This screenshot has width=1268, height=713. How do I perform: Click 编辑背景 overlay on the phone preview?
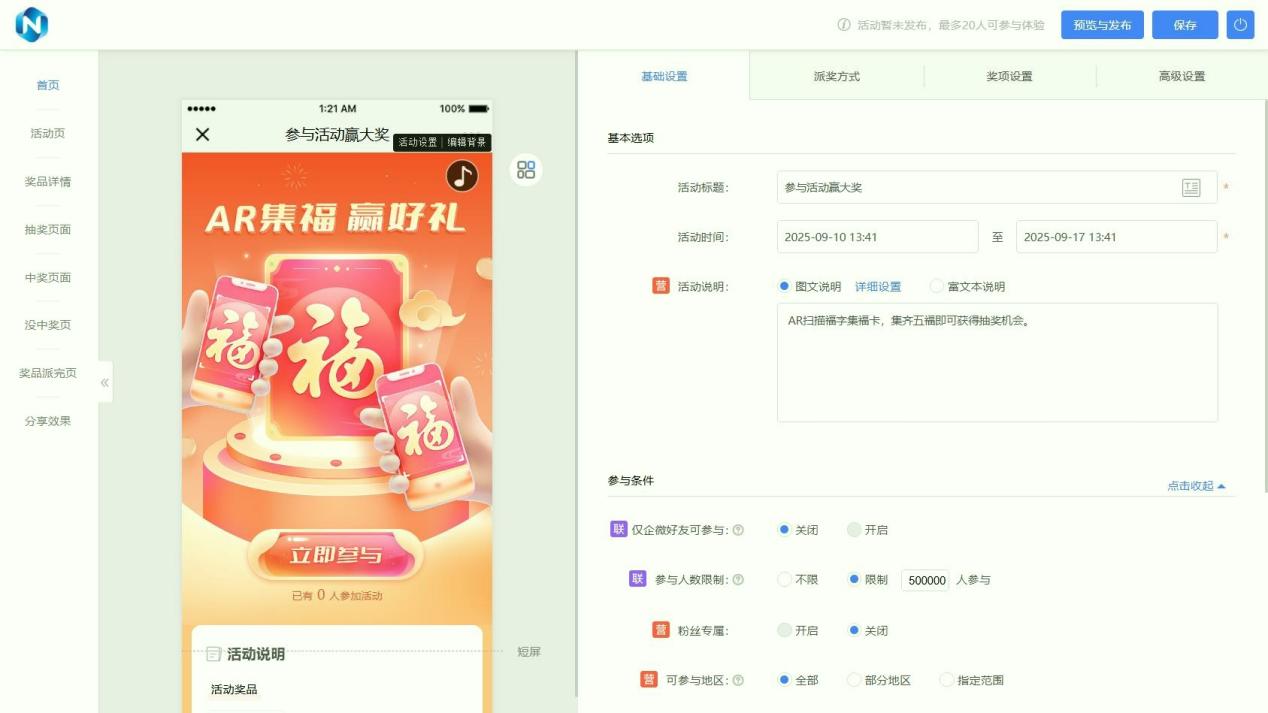[466, 143]
